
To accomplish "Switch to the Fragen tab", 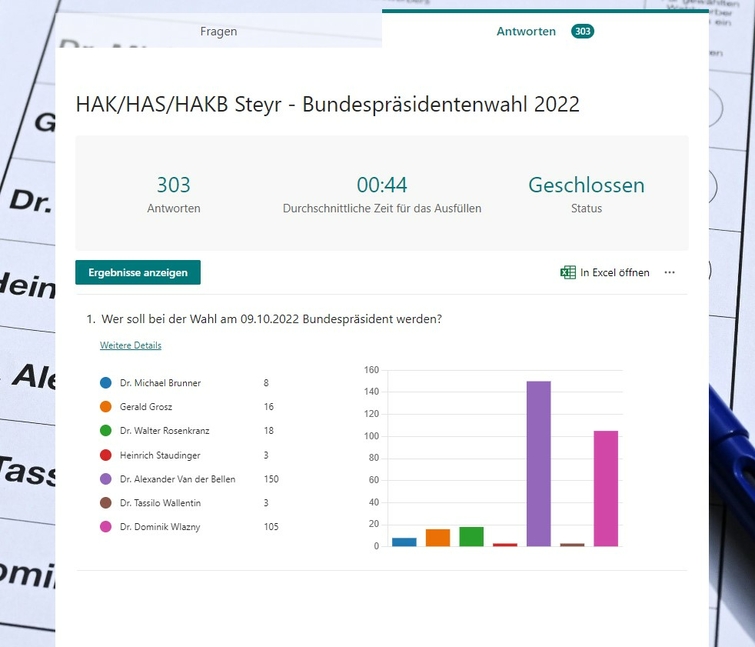I will pos(219,31).
